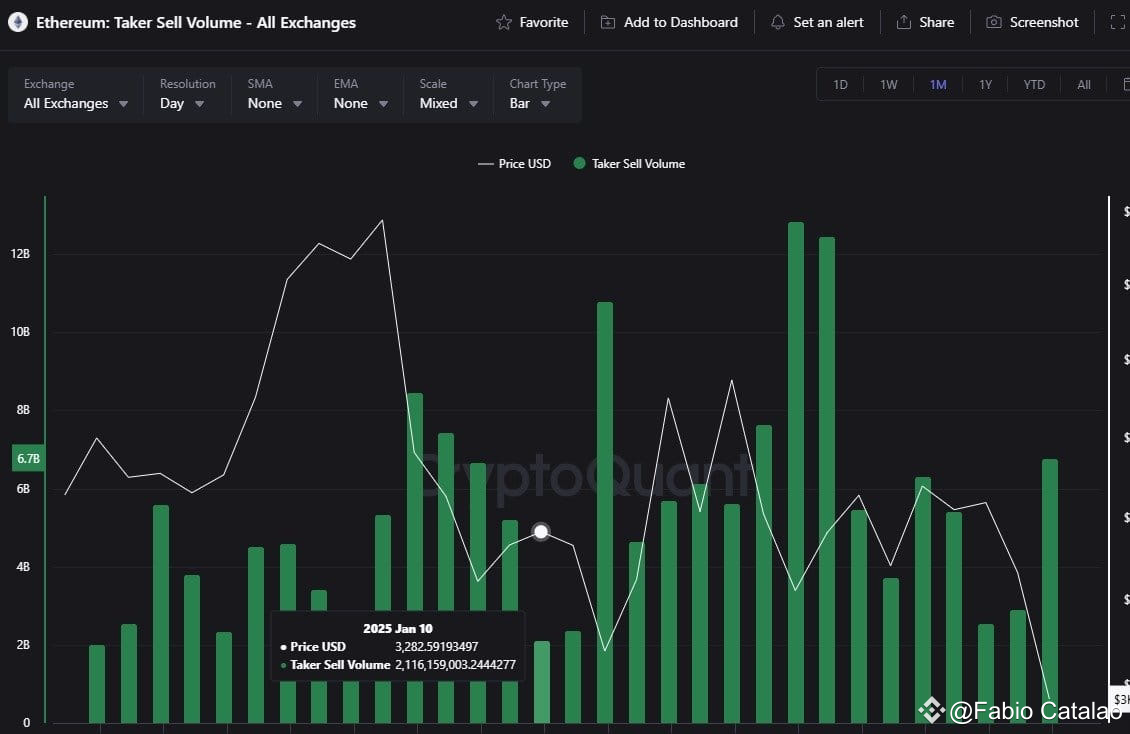Click the Favorite star icon
1130x734 pixels.
tap(504, 22)
